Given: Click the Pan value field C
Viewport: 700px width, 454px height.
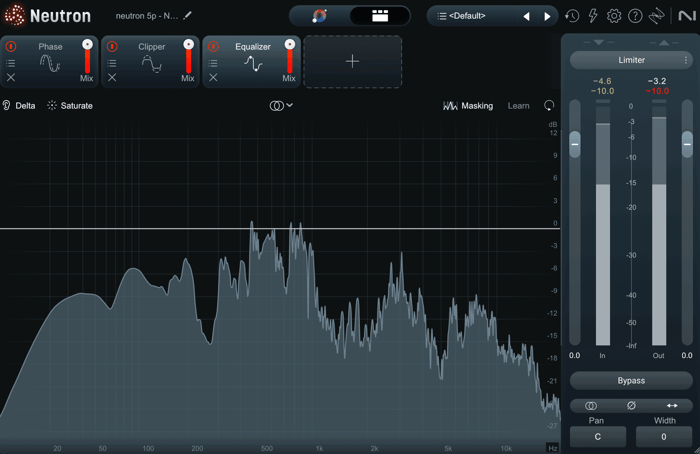Looking at the screenshot, I should [598, 437].
